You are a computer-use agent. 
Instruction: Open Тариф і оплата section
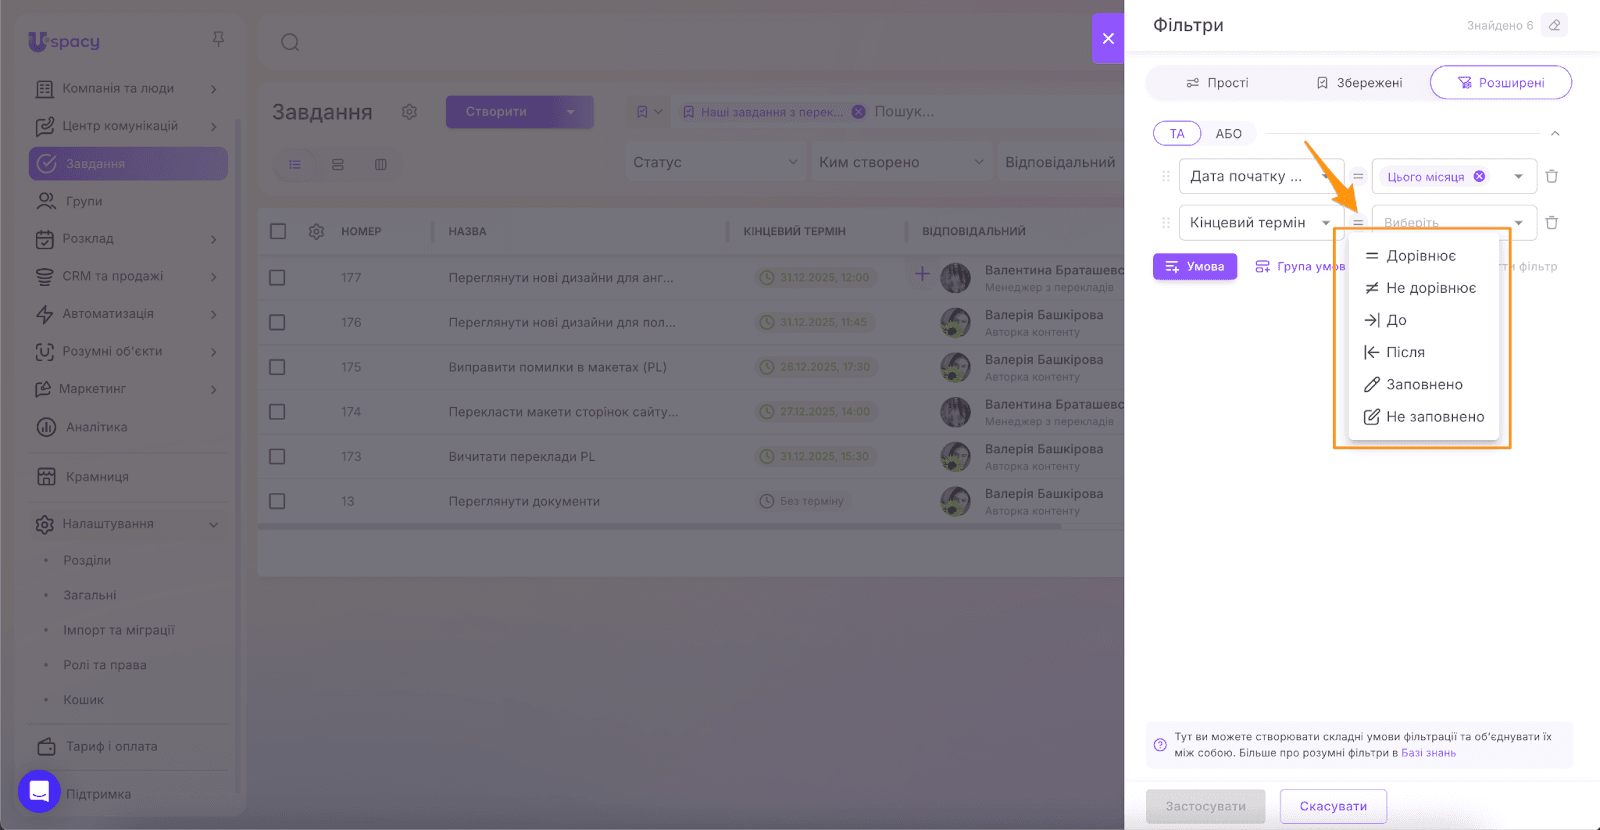111,747
